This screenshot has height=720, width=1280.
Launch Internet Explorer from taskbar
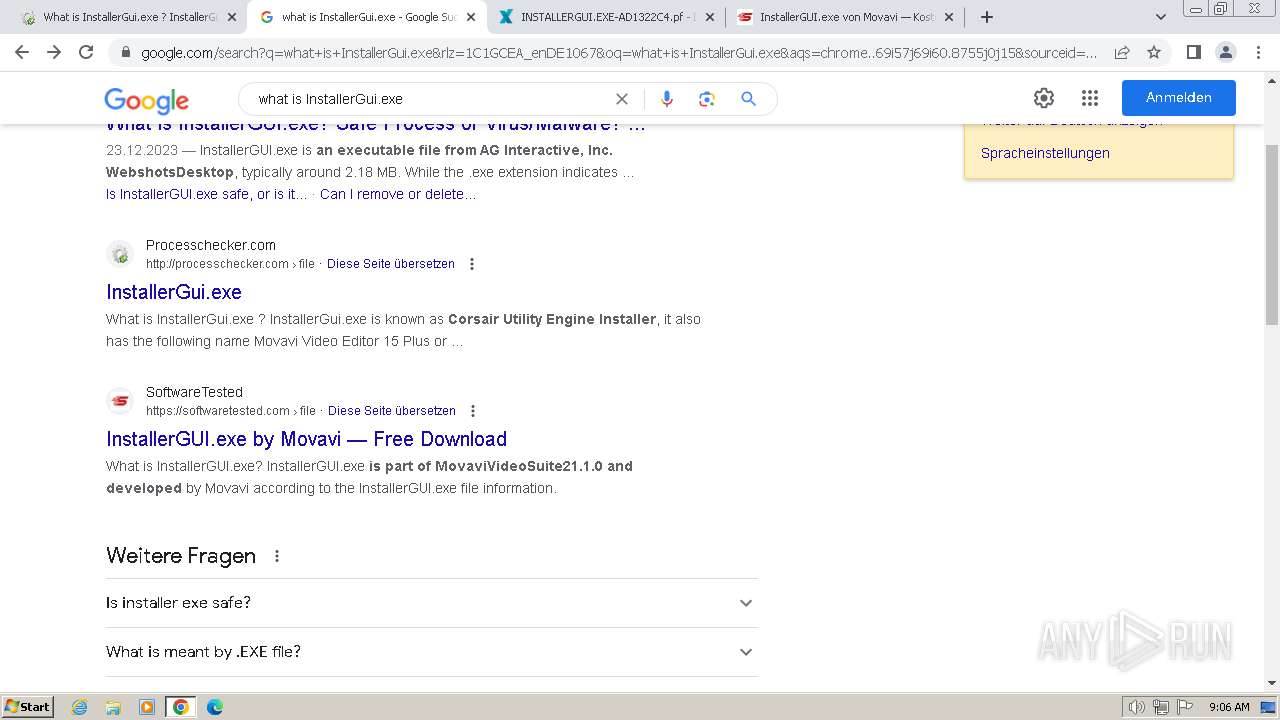[80, 707]
